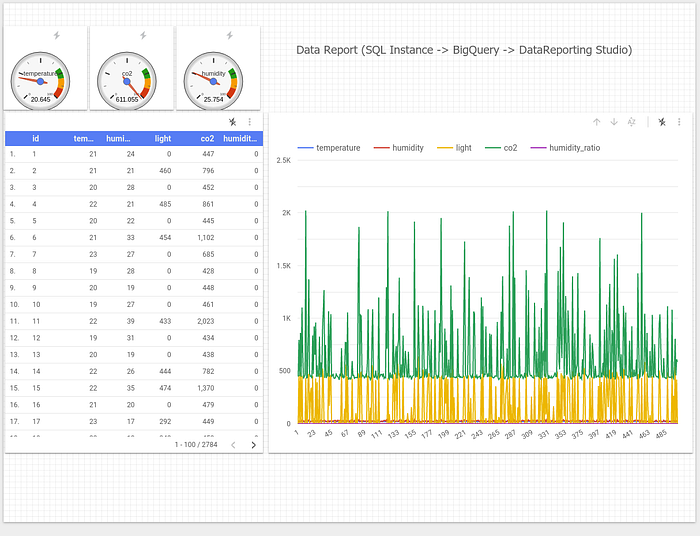700x536 pixels.
Task: Toggle light series in chart legend
Action: 454,148
